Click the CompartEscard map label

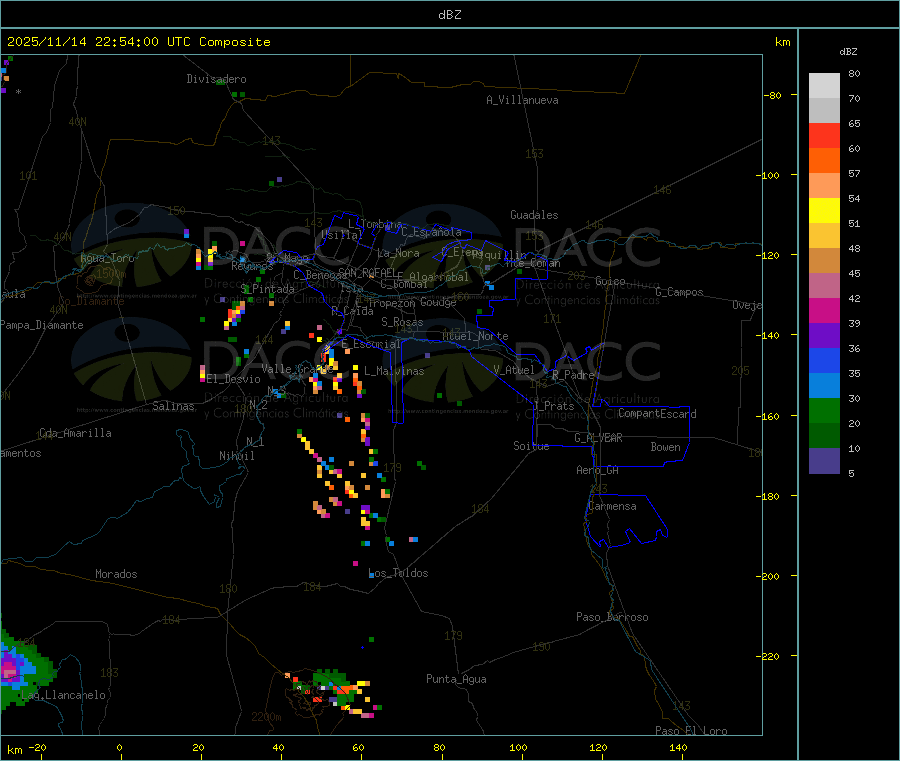coord(657,414)
